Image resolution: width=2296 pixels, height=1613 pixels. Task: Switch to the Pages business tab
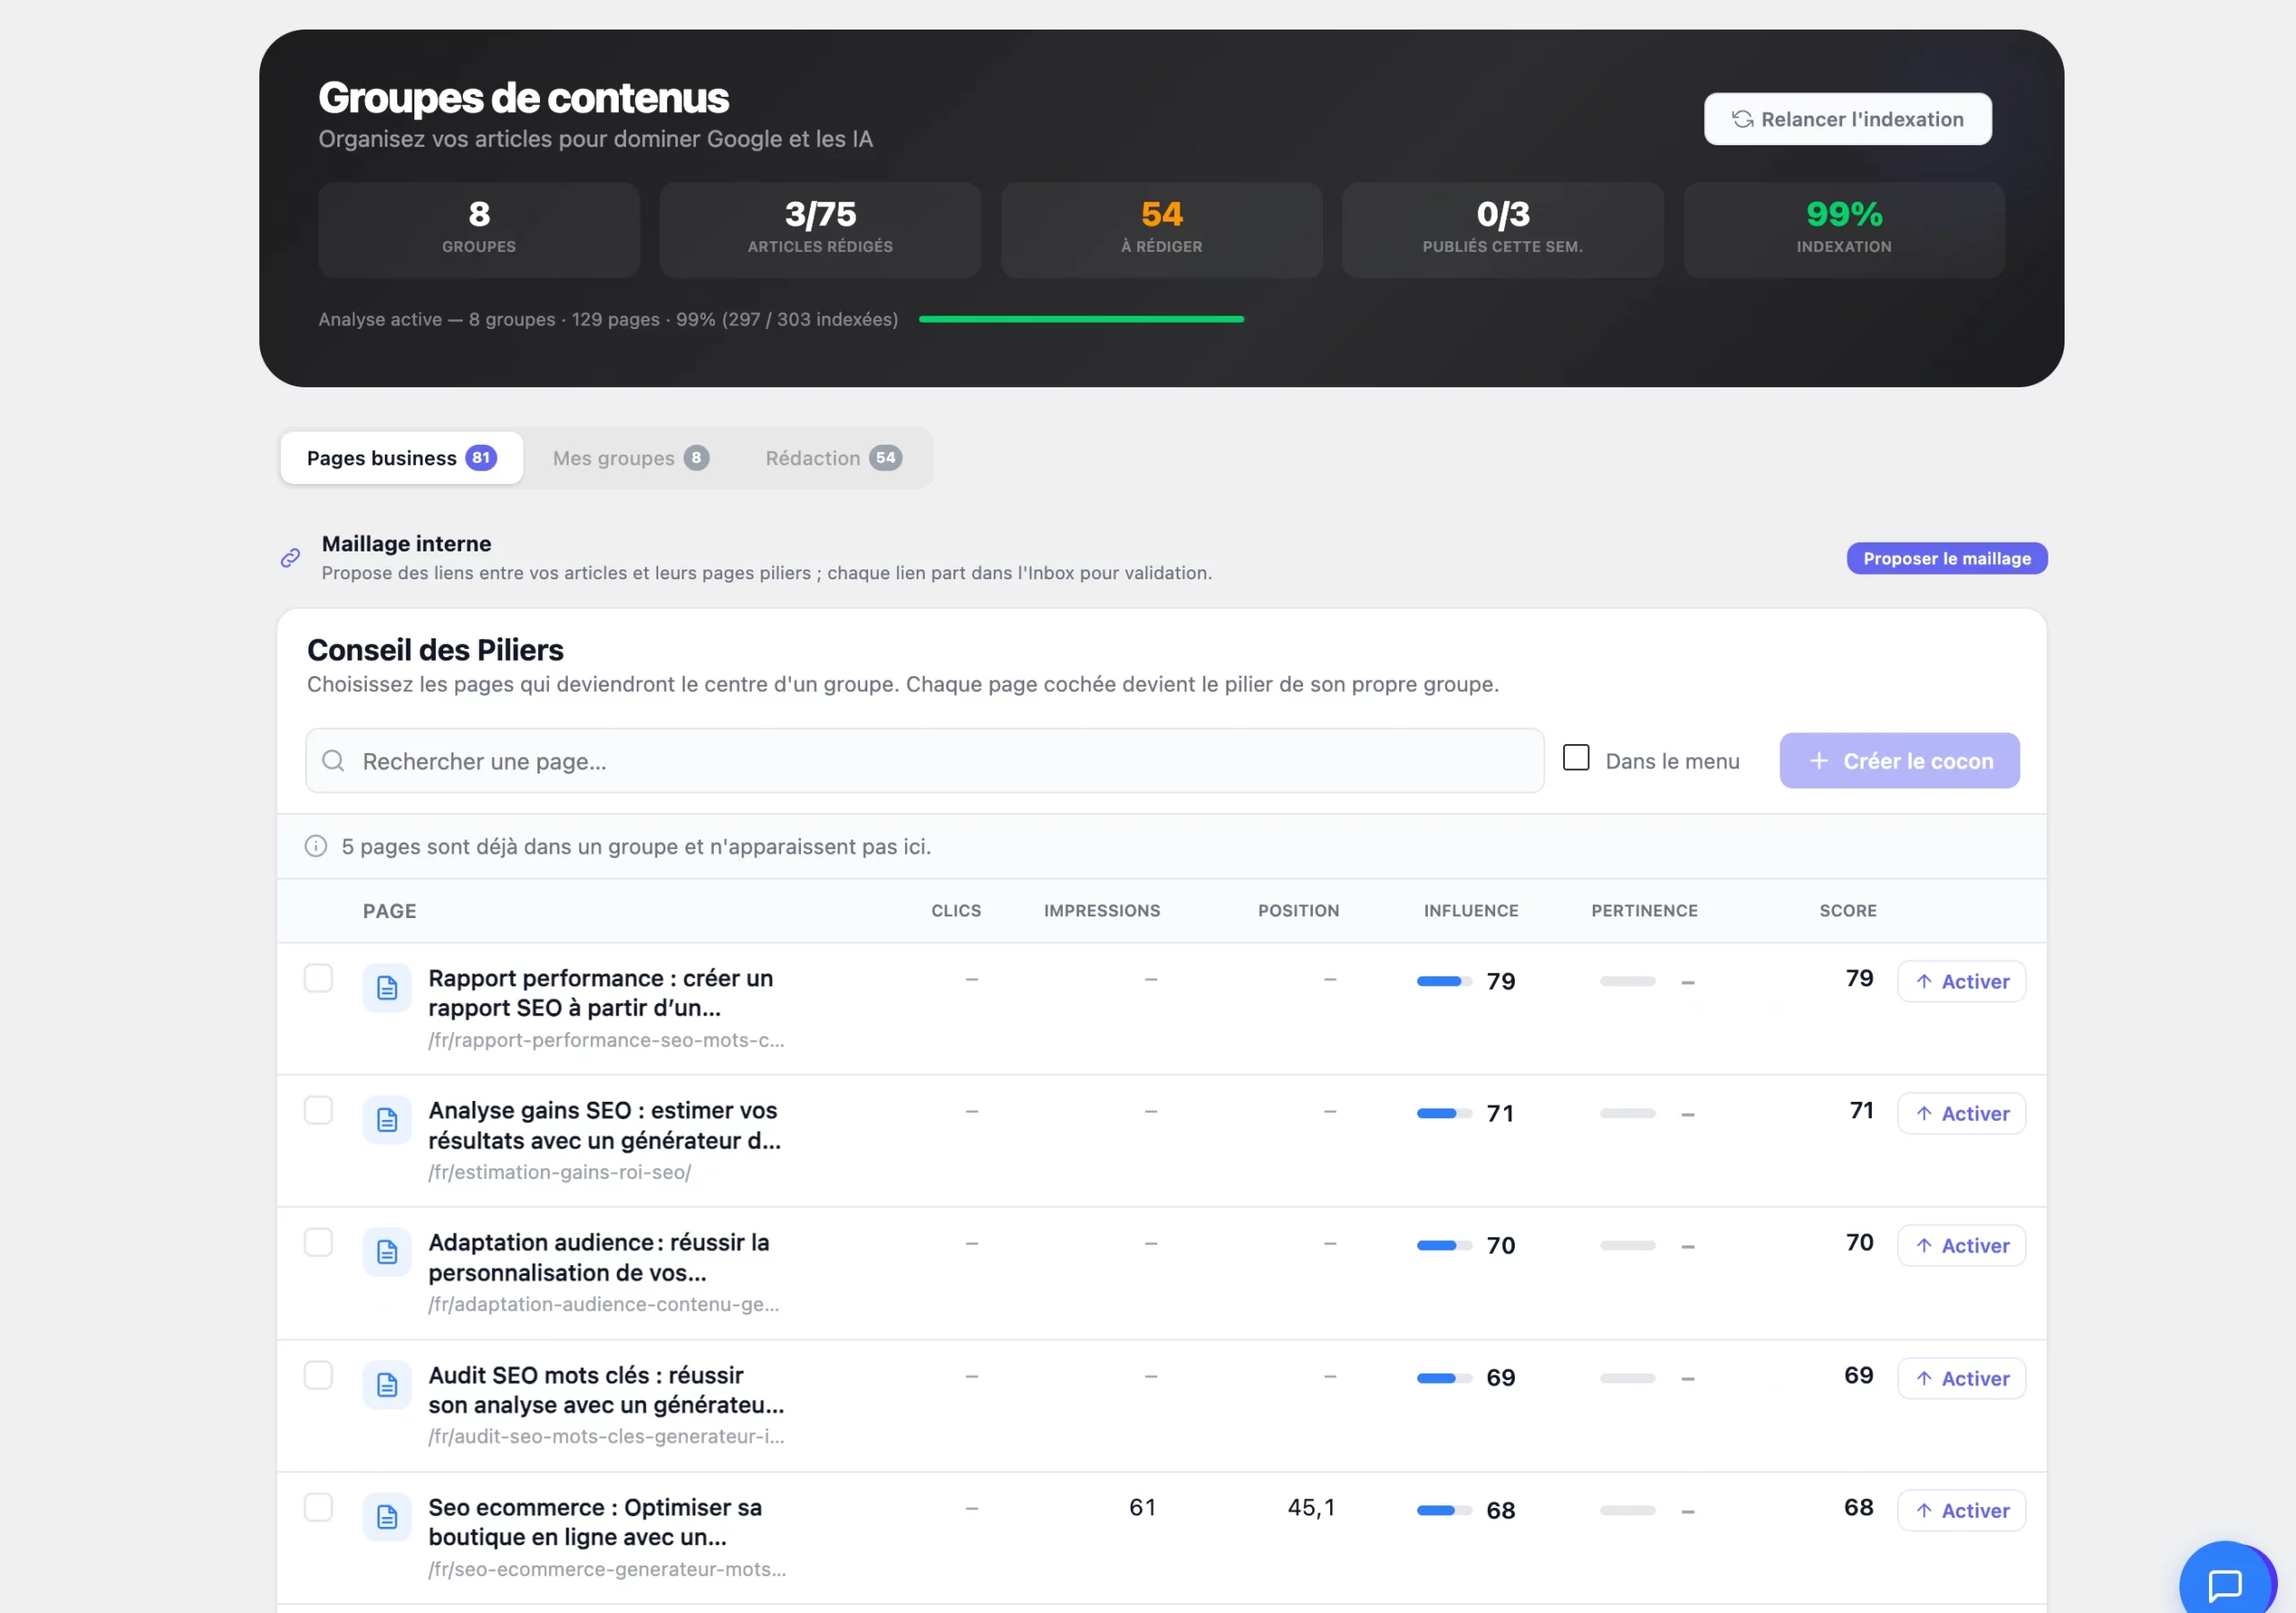(401, 458)
